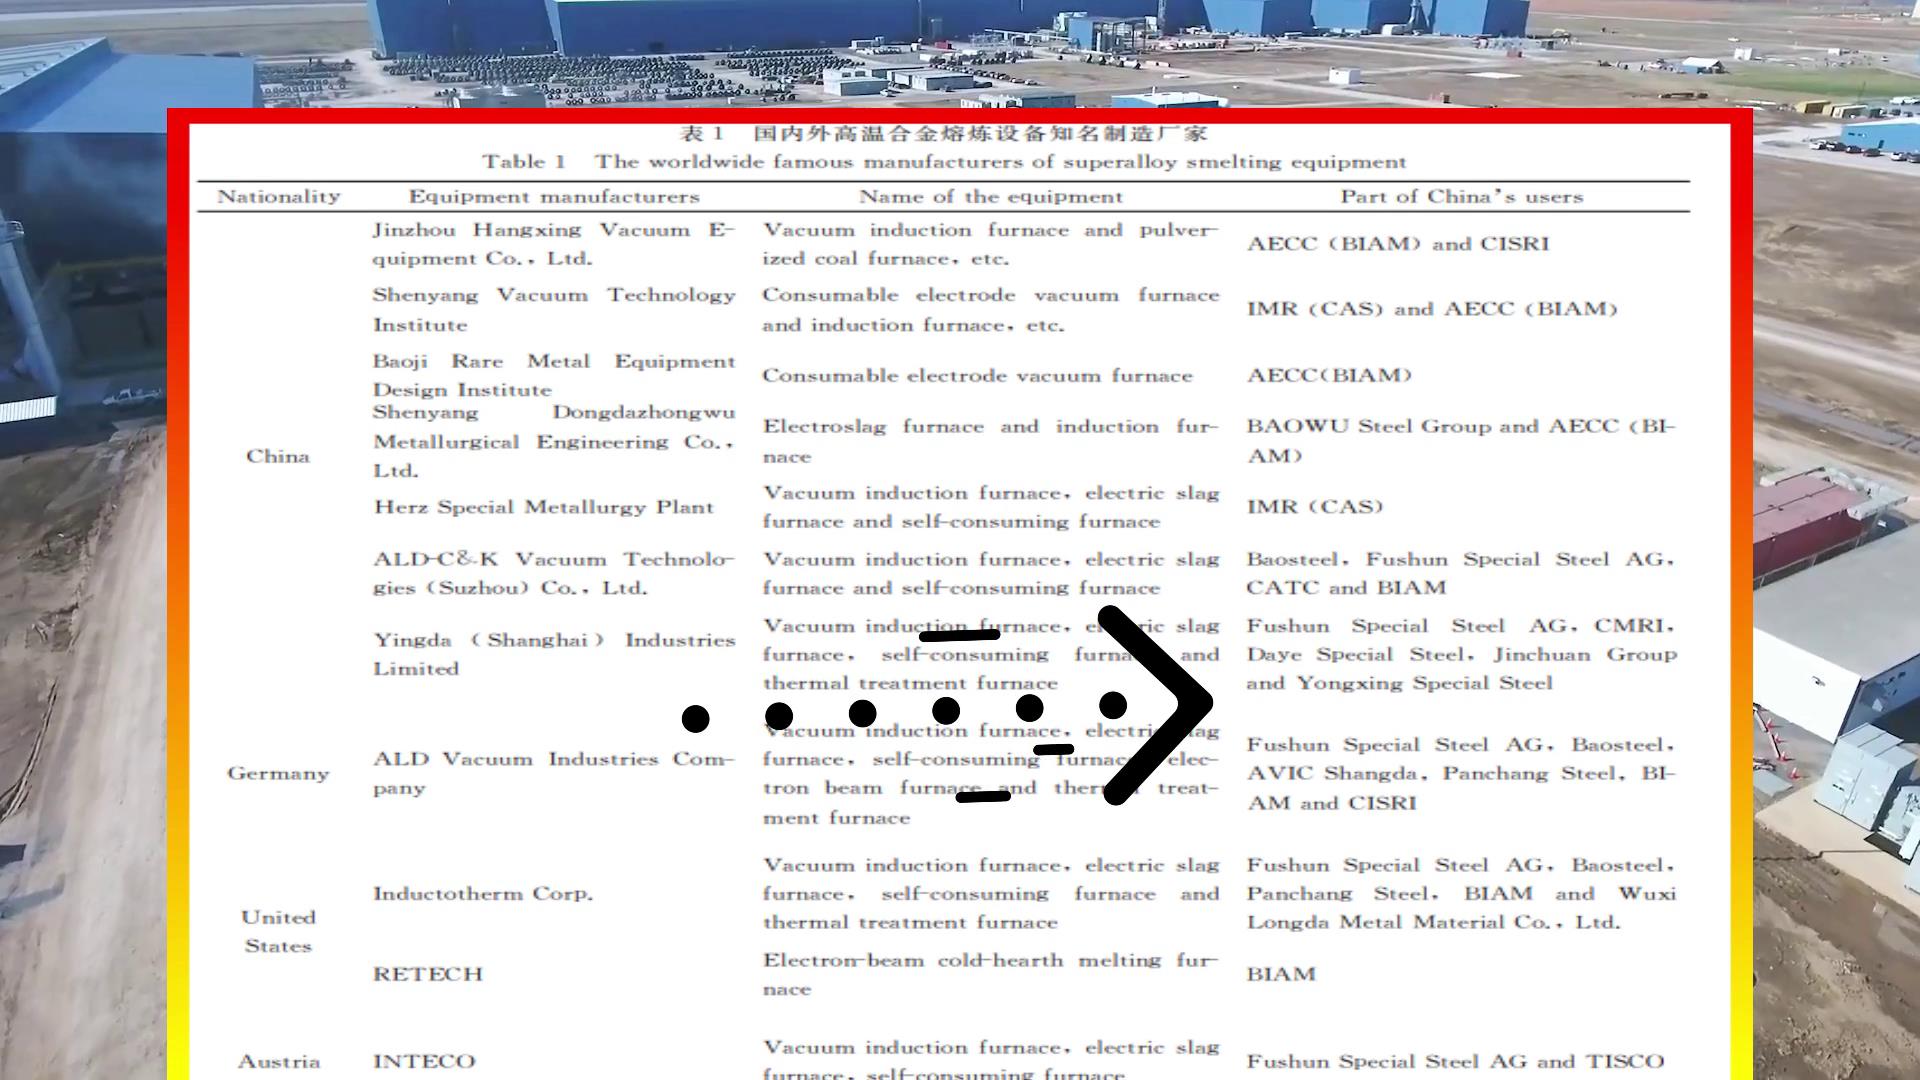Click the "Inductotherm Corp." manufacturer entry
1920x1080 pixels.
[483, 894]
